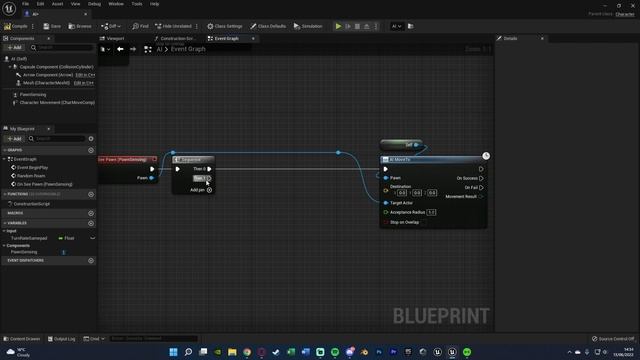Add new graph with Graphs plus icon

pyautogui.click(x=91, y=150)
